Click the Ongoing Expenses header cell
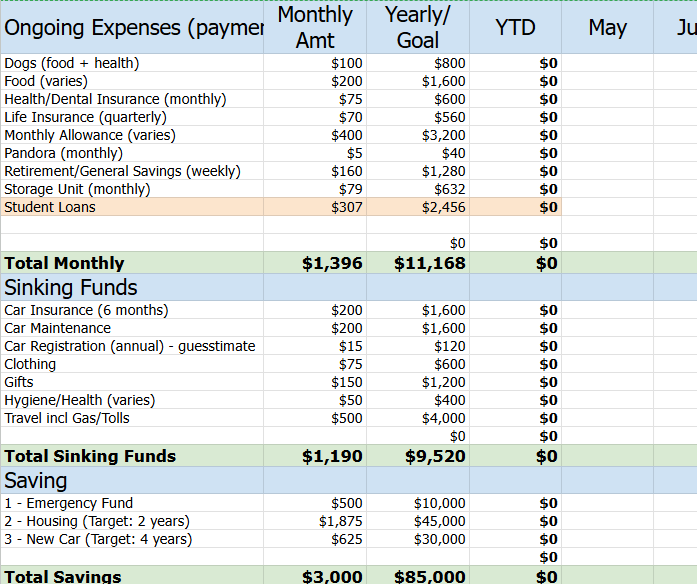The height and width of the screenshot is (584, 697). (133, 27)
